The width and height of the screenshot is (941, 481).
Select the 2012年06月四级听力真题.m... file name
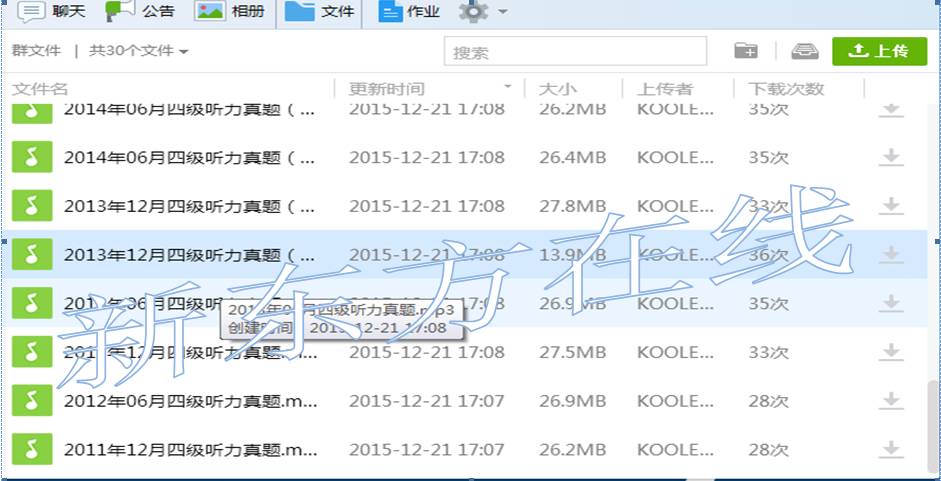190,401
